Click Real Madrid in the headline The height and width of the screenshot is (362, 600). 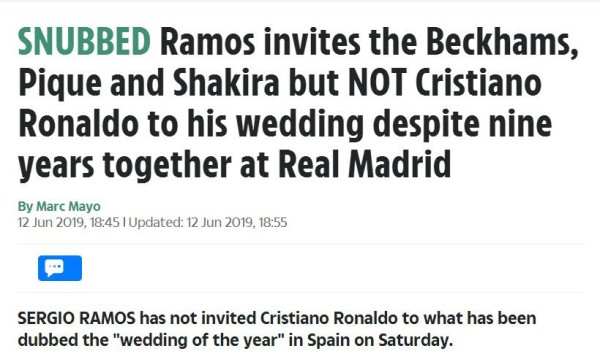(x=364, y=165)
